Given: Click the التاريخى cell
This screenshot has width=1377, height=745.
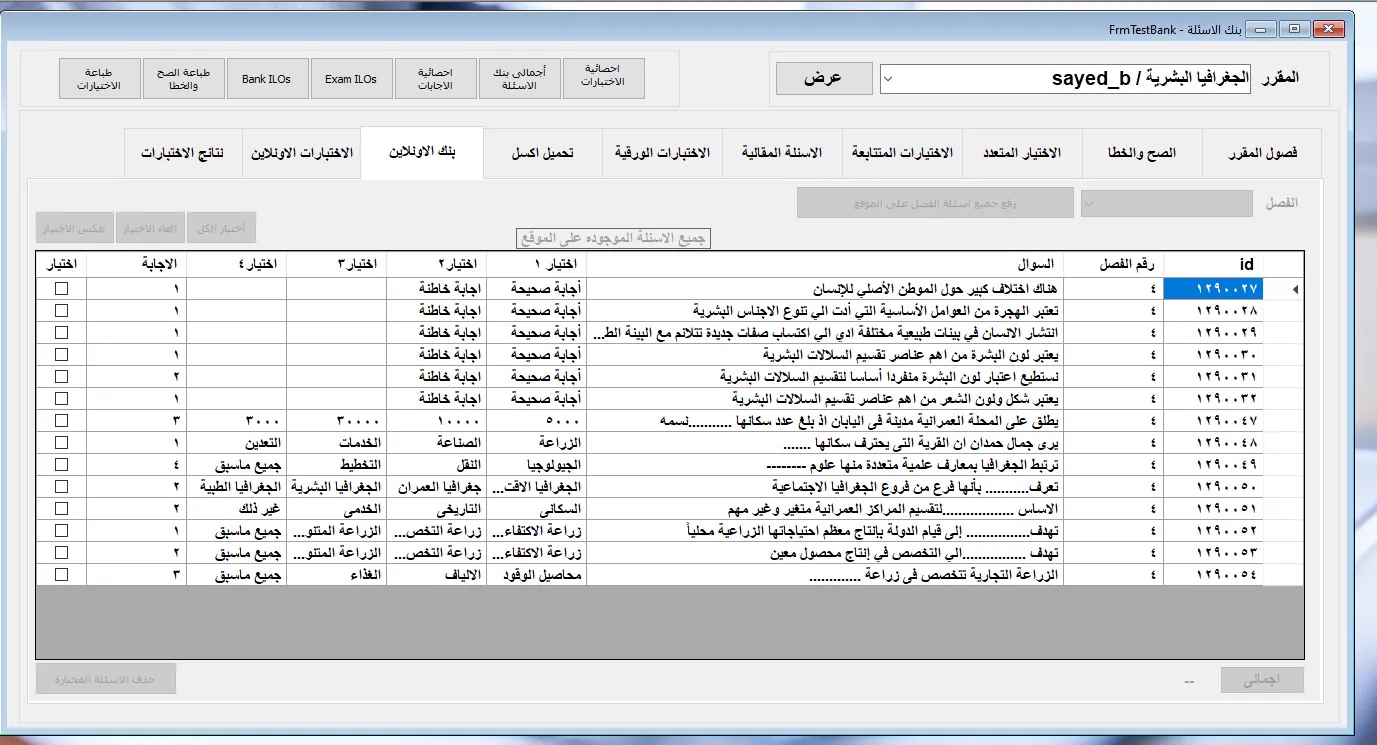Looking at the screenshot, I should pos(436,508).
